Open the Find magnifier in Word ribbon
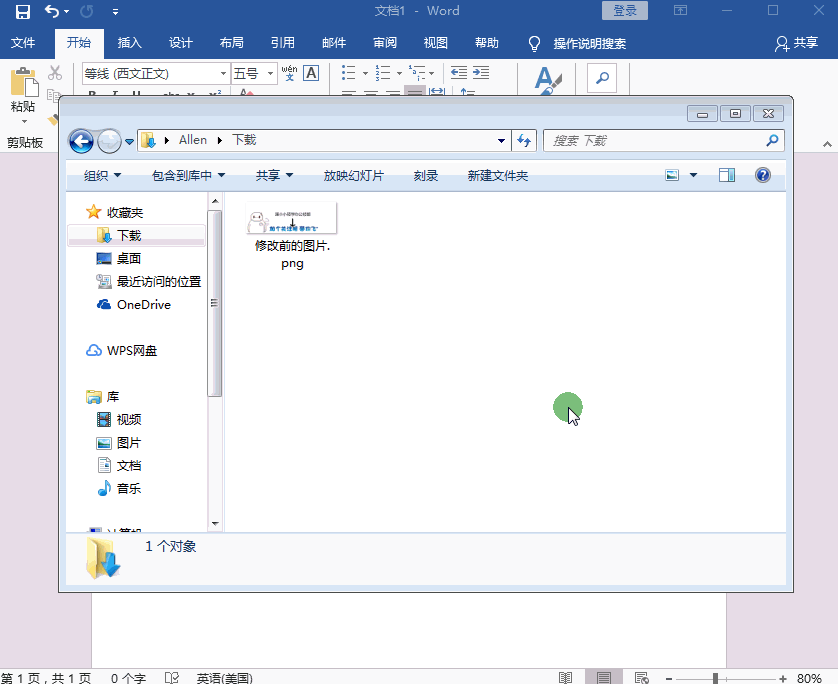The height and width of the screenshot is (684, 838). point(602,77)
